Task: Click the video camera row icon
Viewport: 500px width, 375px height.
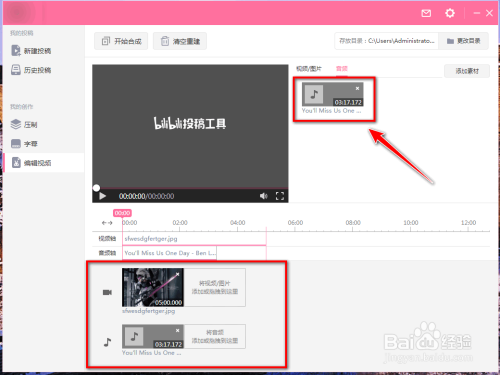Action: (x=107, y=292)
